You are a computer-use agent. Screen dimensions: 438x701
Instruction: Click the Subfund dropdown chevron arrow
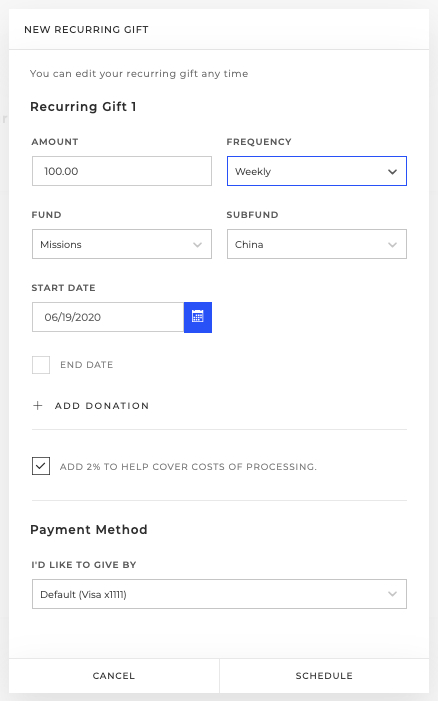[x=392, y=245]
